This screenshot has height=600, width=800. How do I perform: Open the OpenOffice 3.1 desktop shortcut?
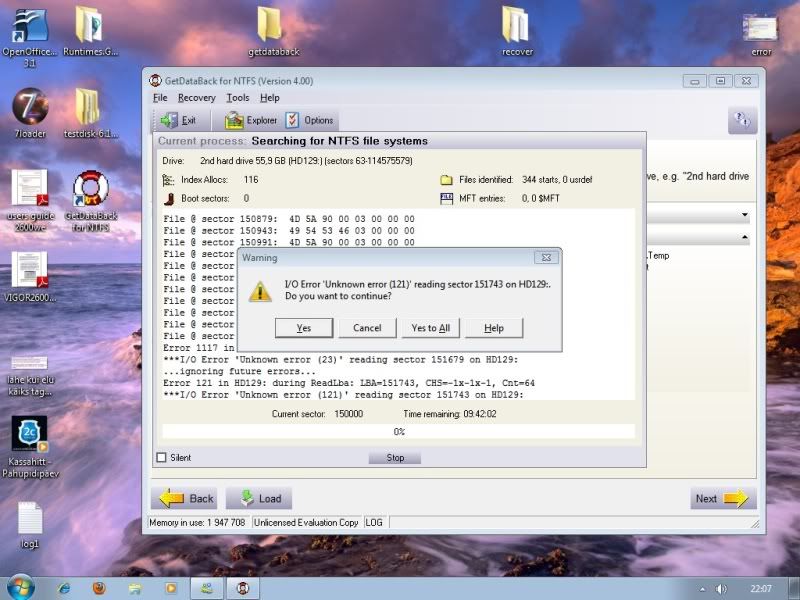click(x=30, y=36)
